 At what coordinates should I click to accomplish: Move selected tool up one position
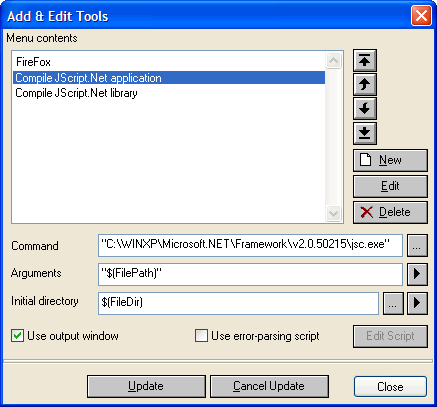365,84
